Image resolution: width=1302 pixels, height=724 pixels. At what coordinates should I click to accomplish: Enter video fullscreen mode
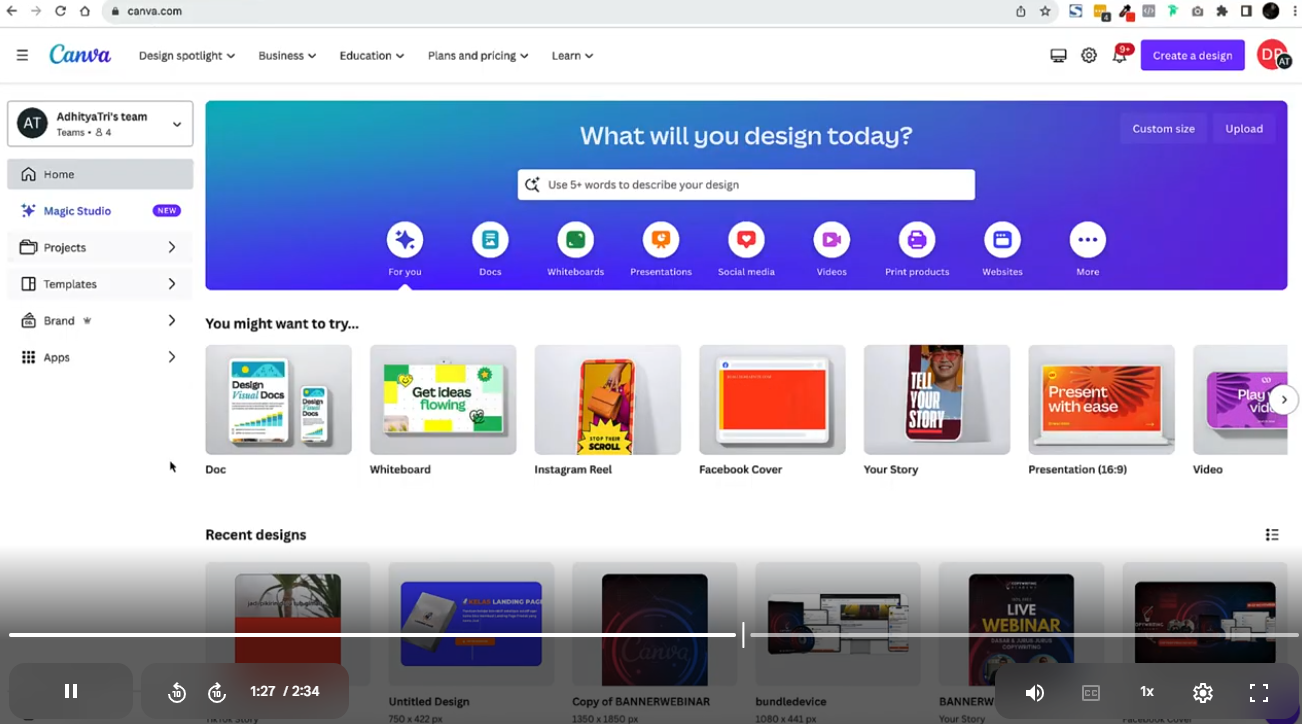tap(1259, 692)
